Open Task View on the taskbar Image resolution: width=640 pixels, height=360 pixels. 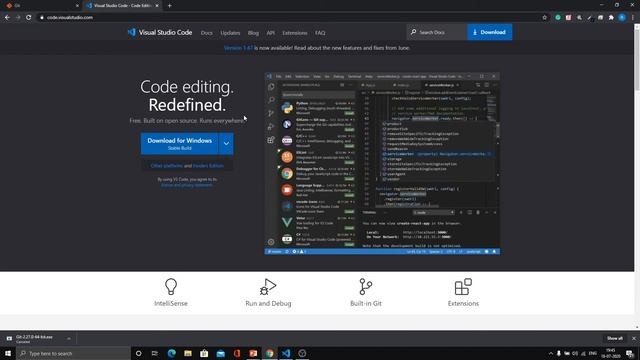coord(155,353)
